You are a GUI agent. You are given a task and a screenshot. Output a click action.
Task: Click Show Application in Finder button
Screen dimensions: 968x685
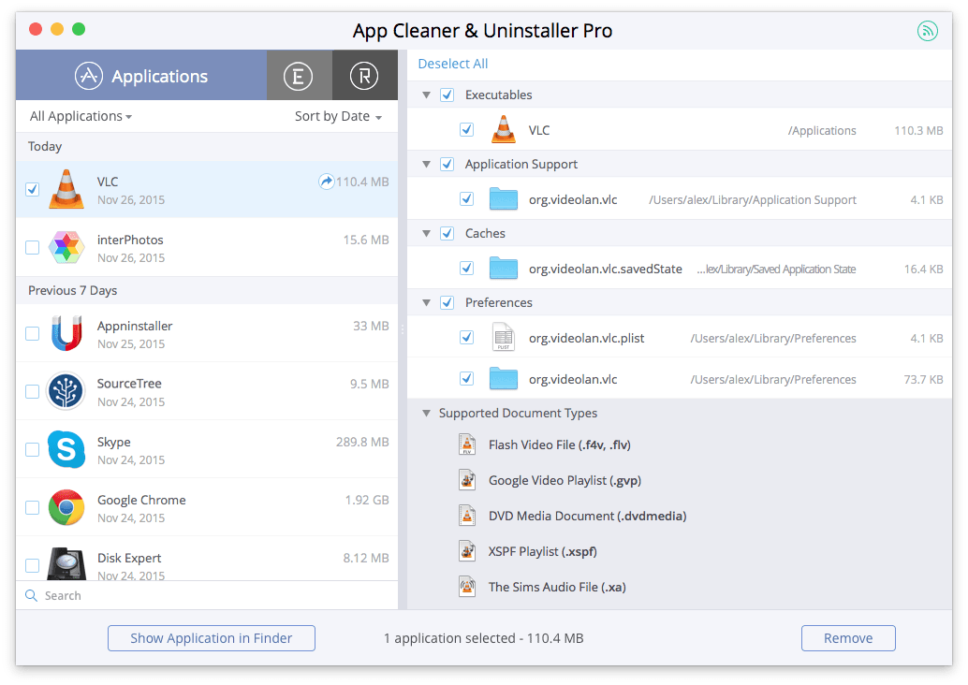click(x=211, y=638)
